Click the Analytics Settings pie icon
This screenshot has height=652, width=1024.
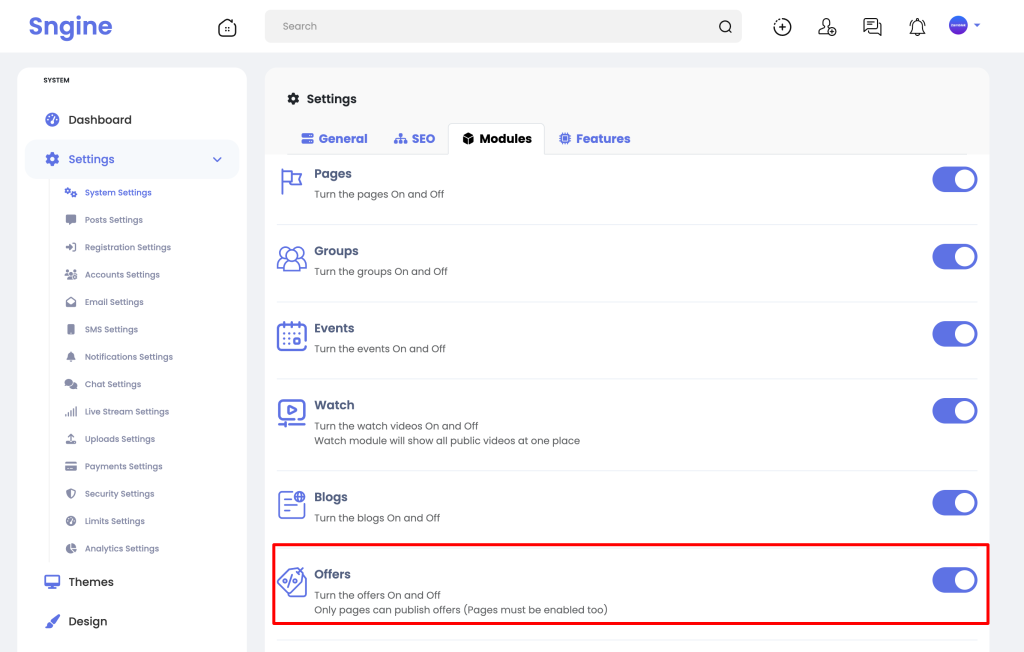[x=71, y=549]
